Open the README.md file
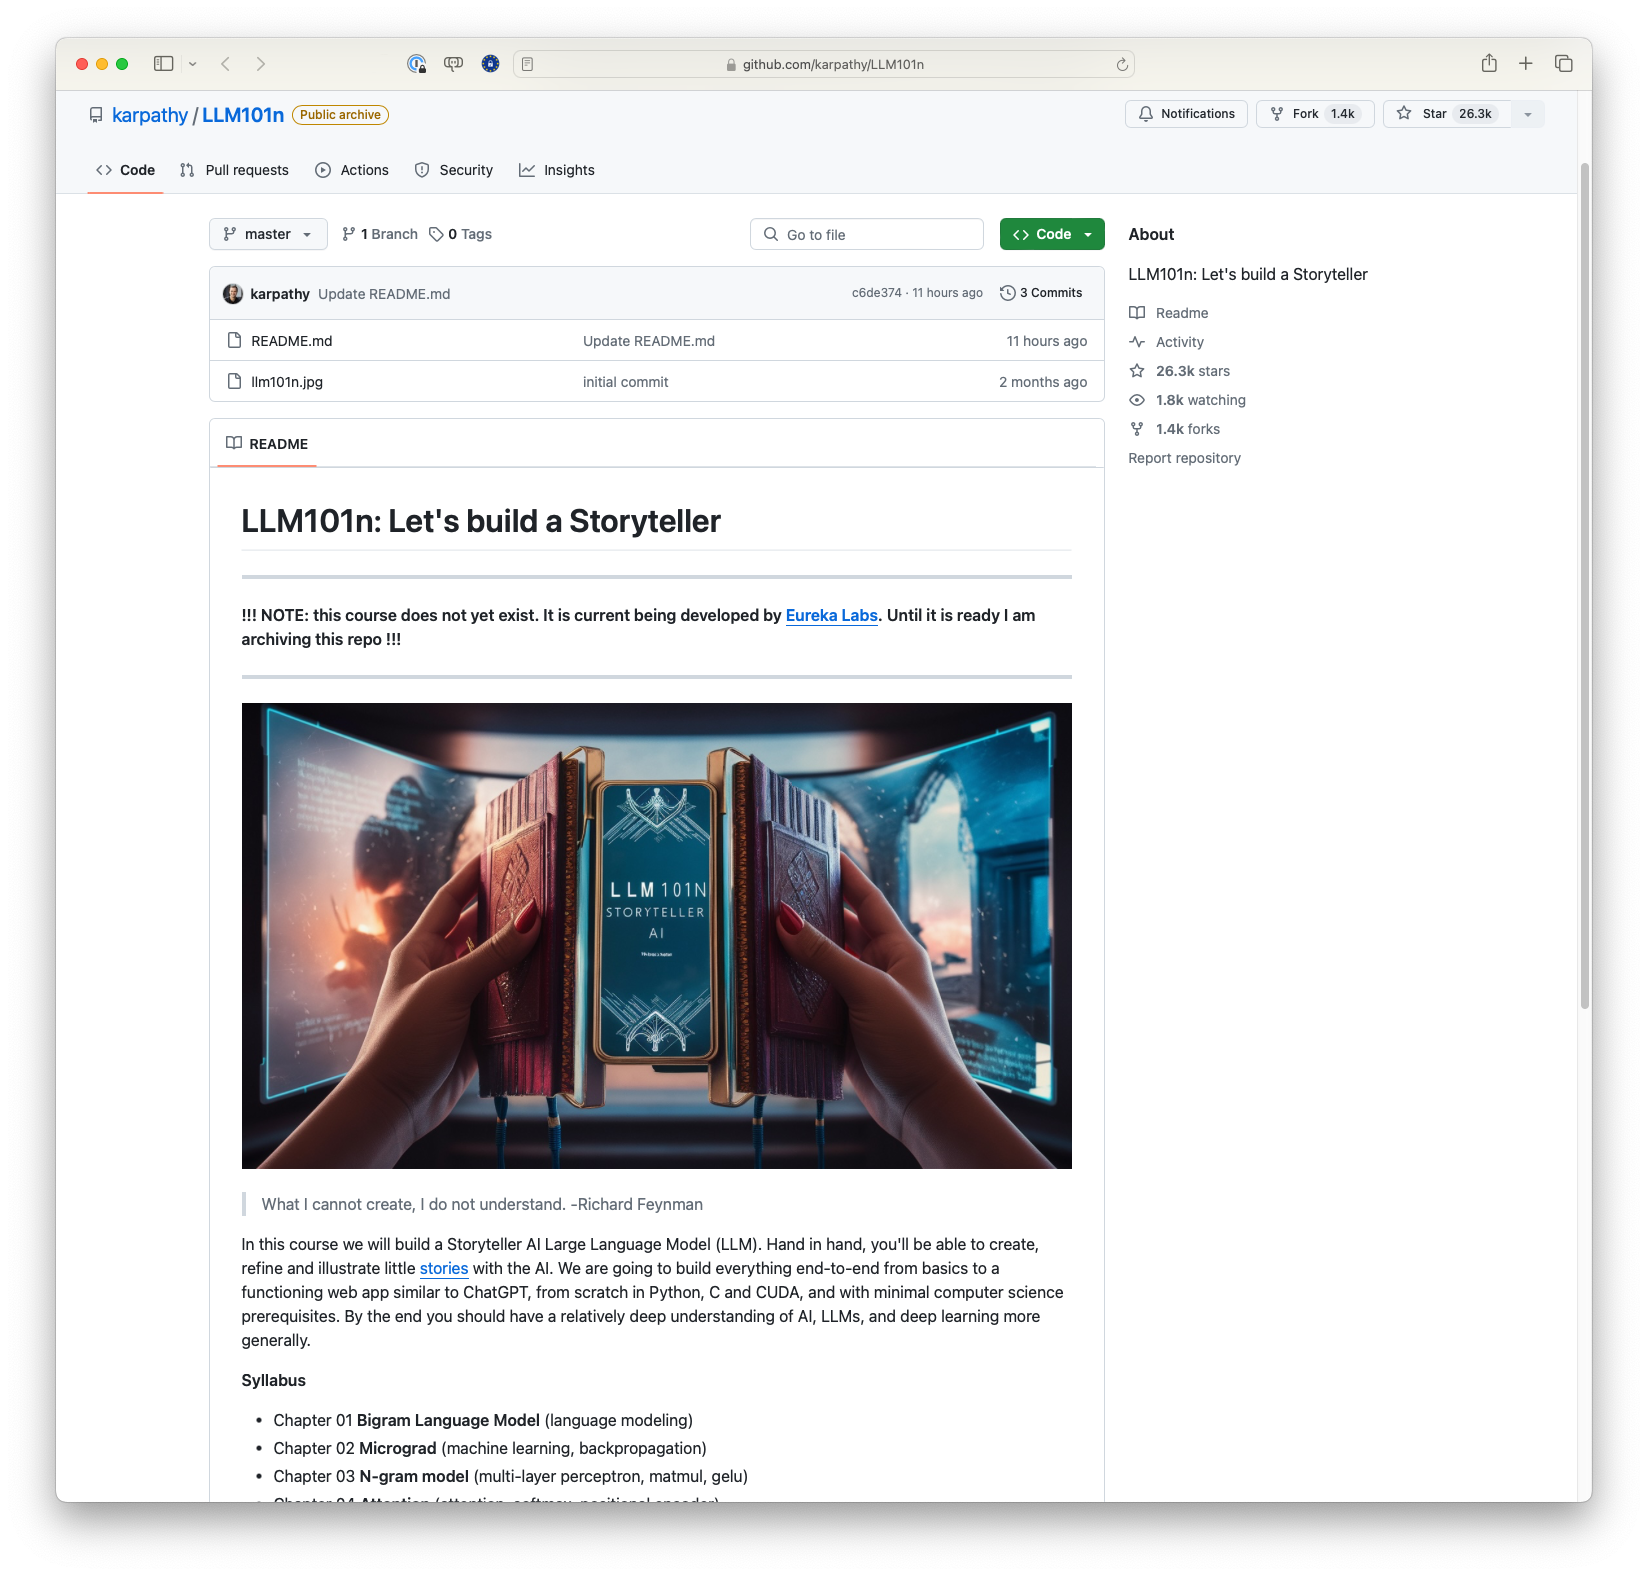This screenshot has width=1648, height=1576. pos(291,341)
